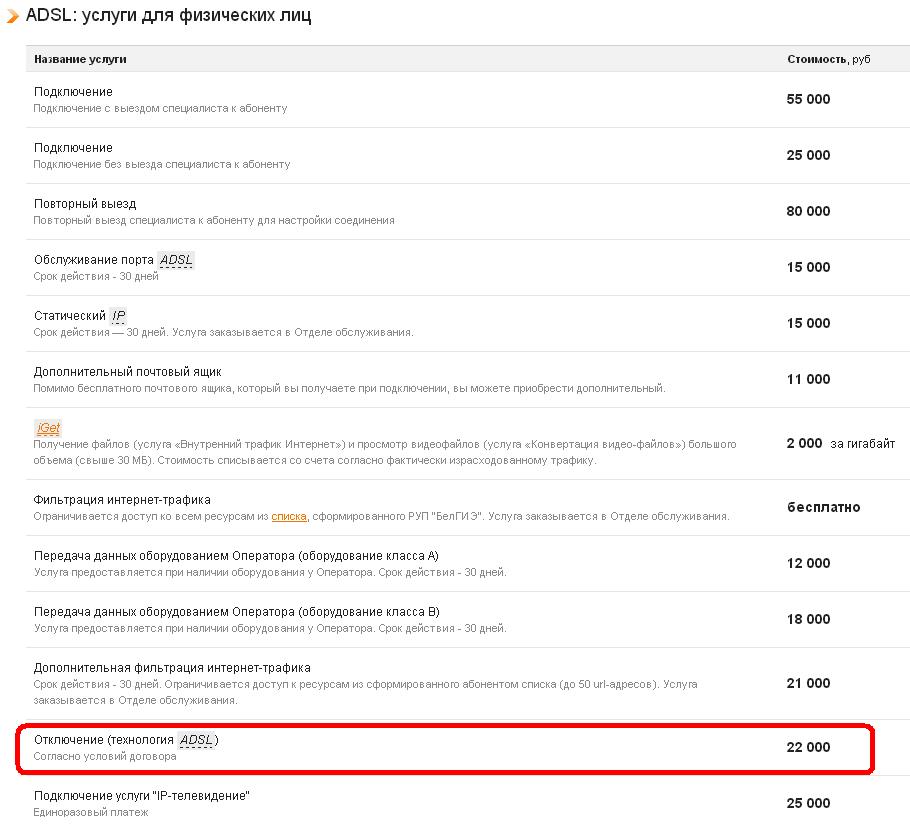
Task: Select "Дополнительный почтовый ящик" service title
Action: coord(128,372)
